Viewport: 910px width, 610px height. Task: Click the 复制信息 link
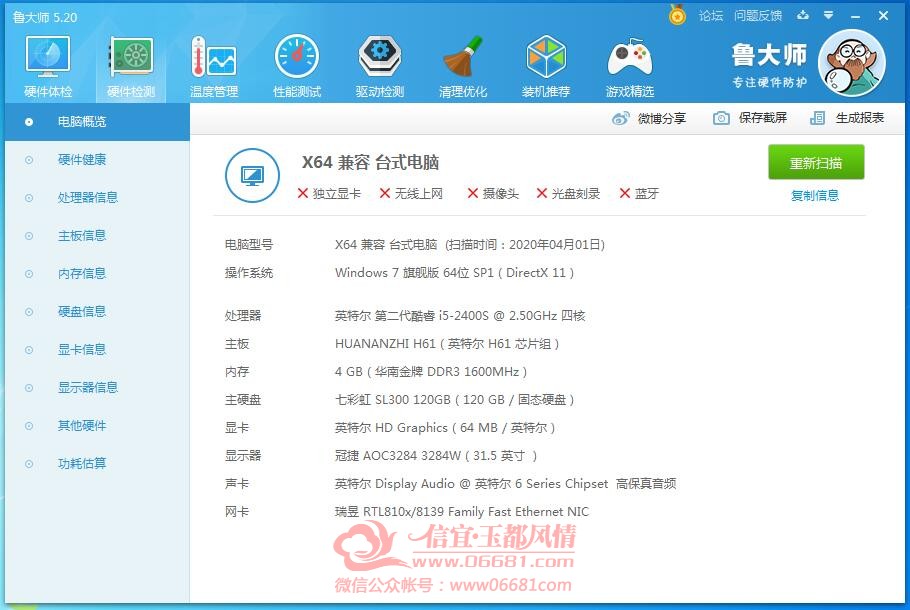pos(815,196)
